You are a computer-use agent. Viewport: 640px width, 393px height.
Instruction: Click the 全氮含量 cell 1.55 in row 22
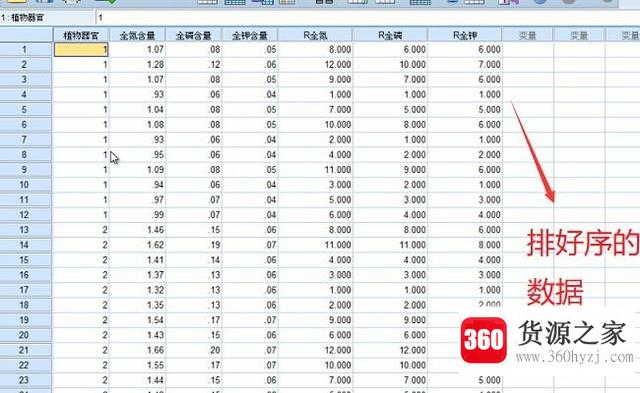137,365
